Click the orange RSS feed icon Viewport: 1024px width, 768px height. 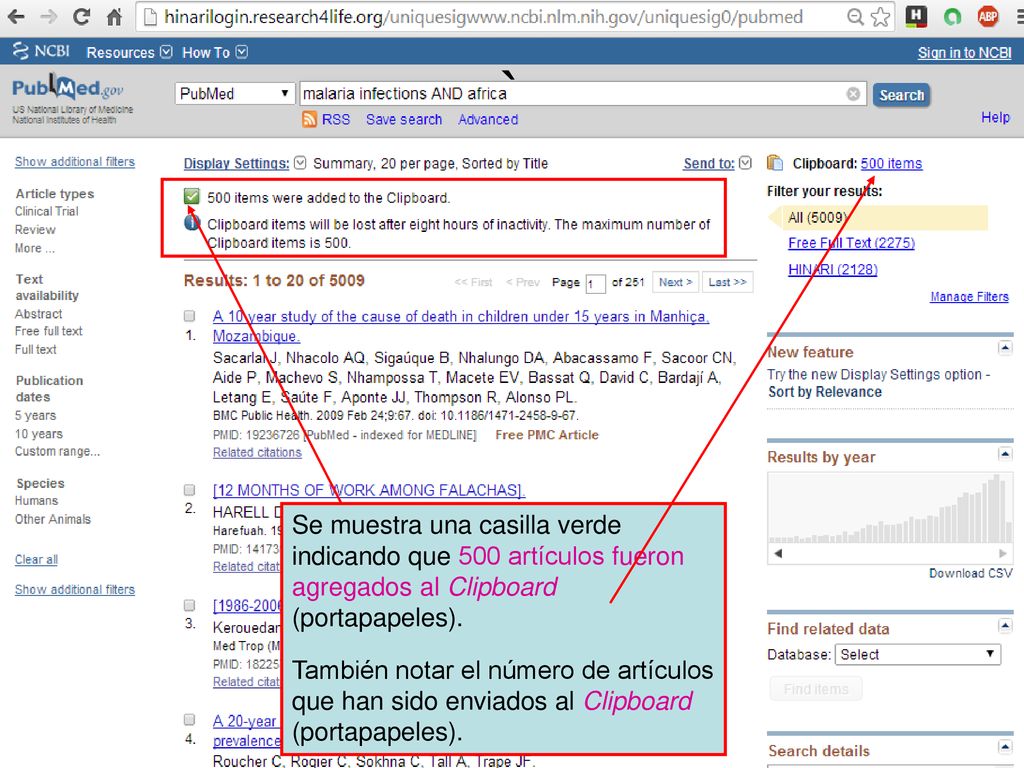[x=310, y=120]
